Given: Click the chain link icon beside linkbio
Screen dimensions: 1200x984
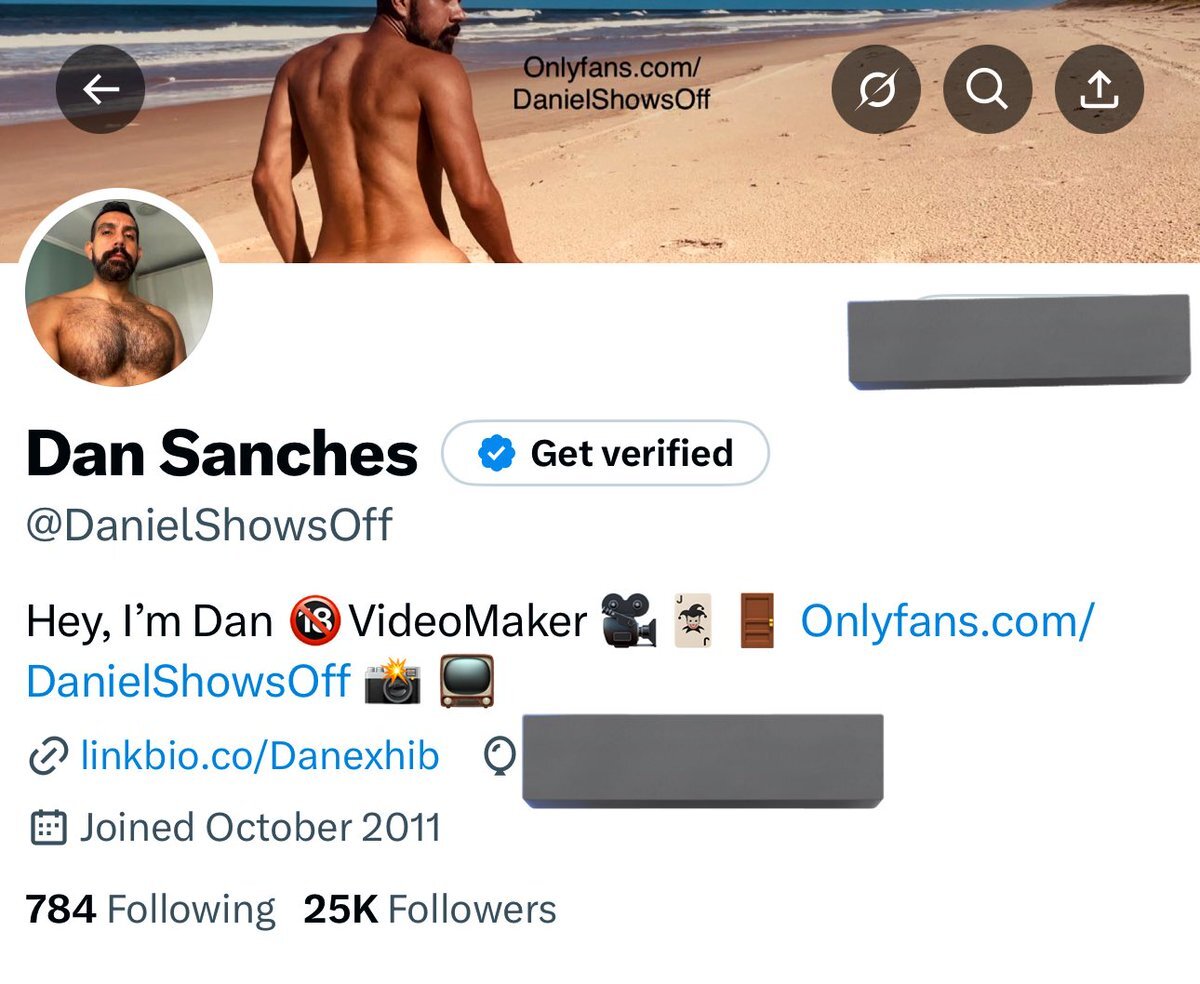Looking at the screenshot, I should (48, 757).
